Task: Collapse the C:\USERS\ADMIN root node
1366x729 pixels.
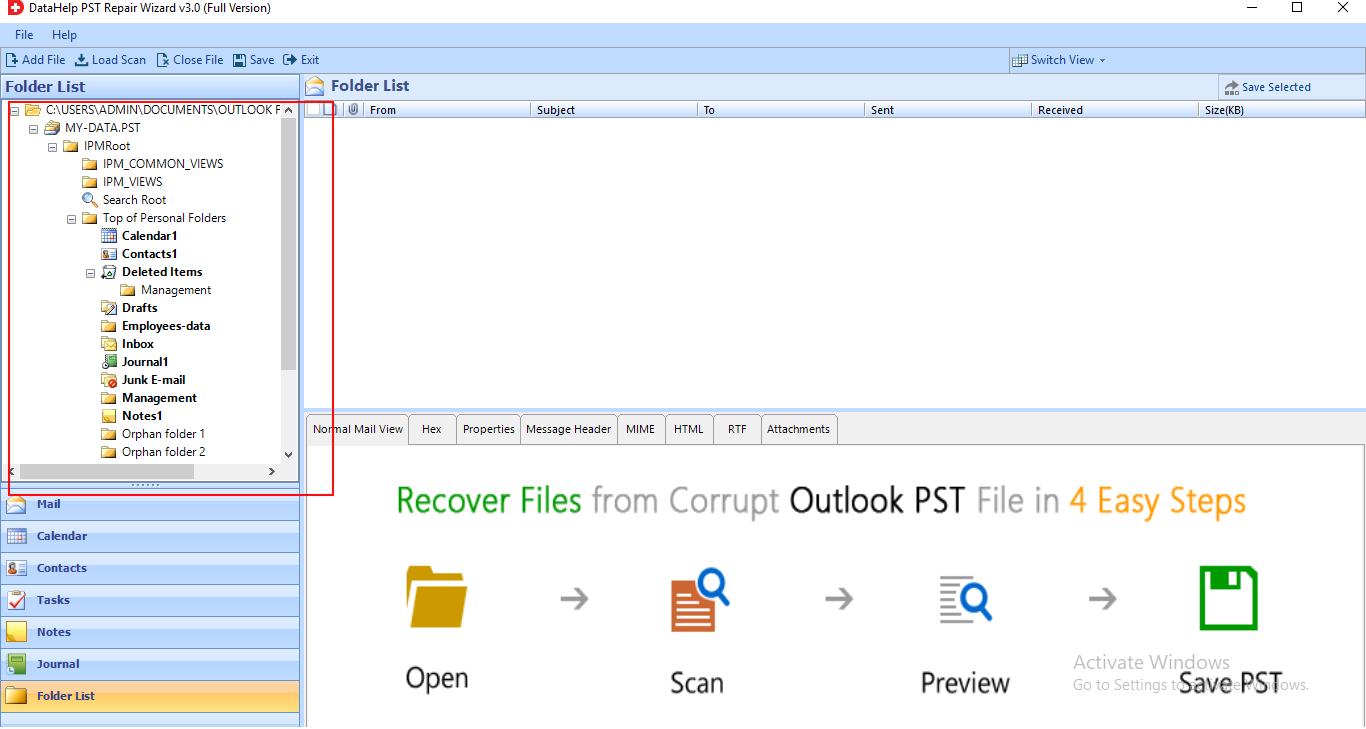Action: (x=14, y=110)
